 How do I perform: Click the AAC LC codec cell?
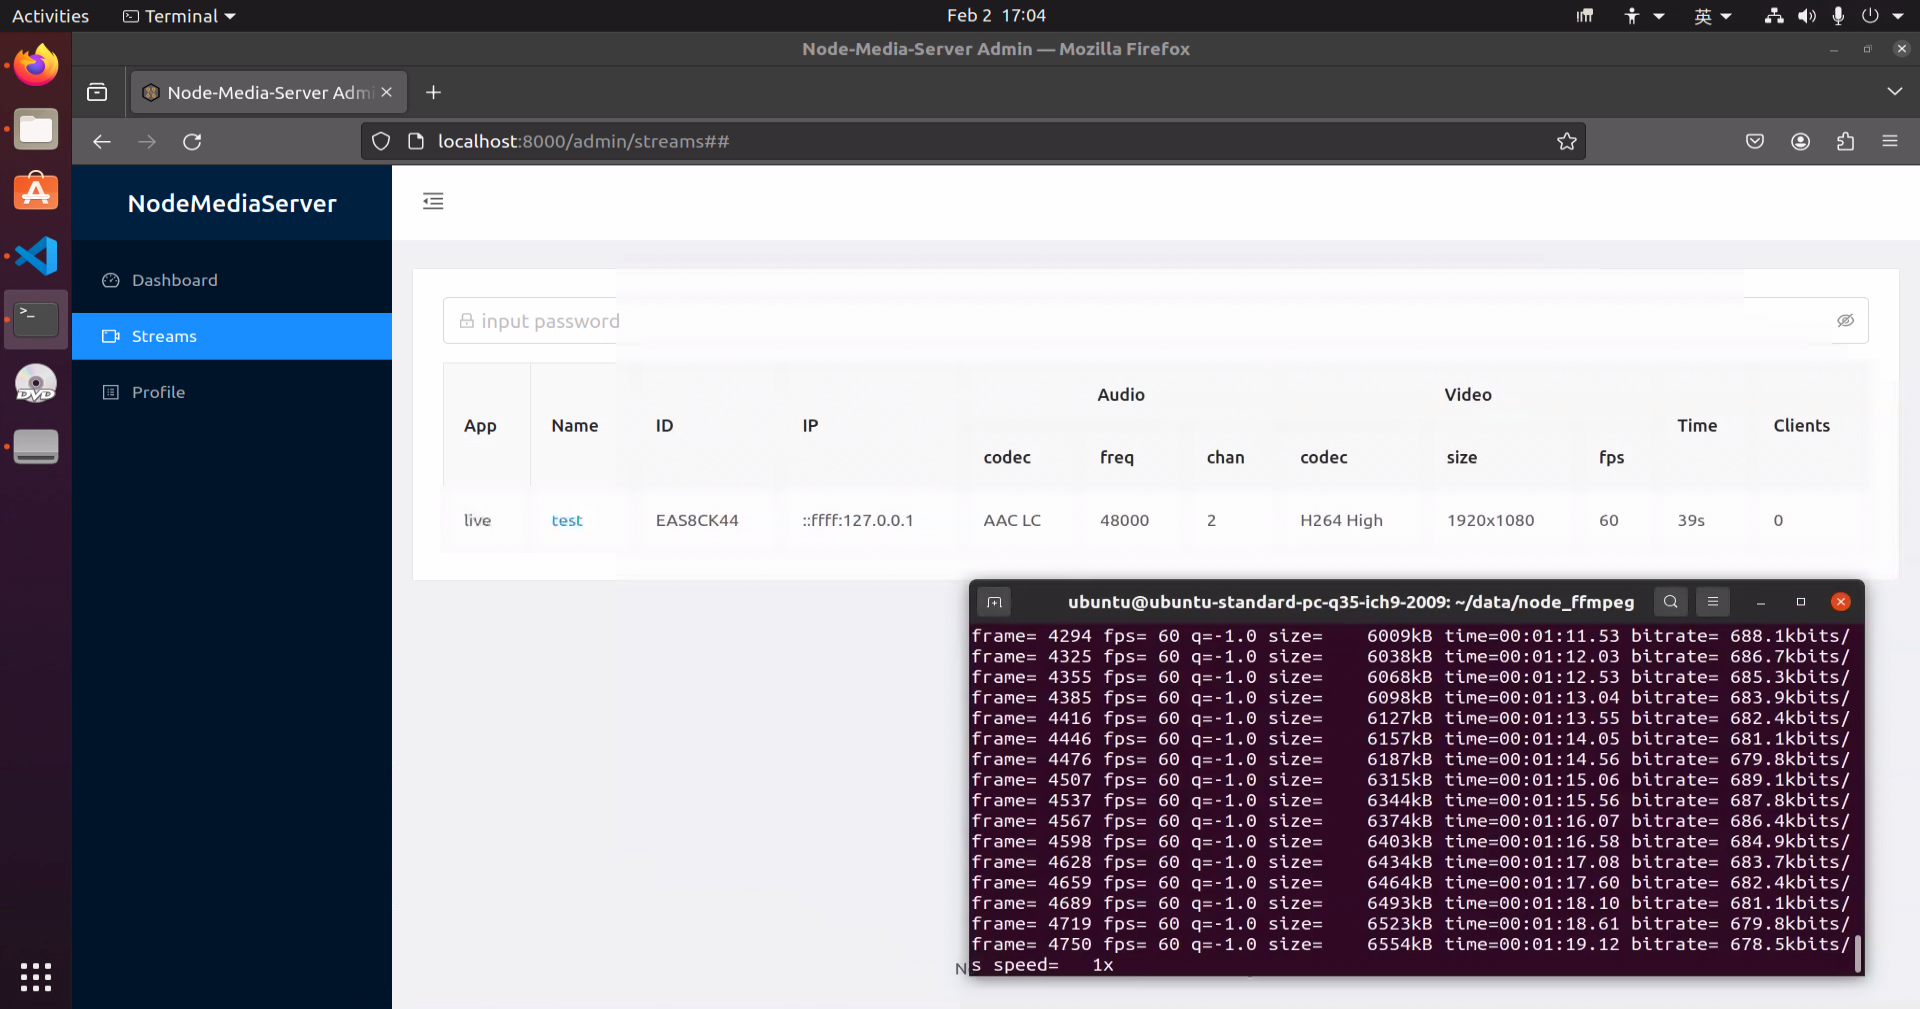click(1012, 520)
